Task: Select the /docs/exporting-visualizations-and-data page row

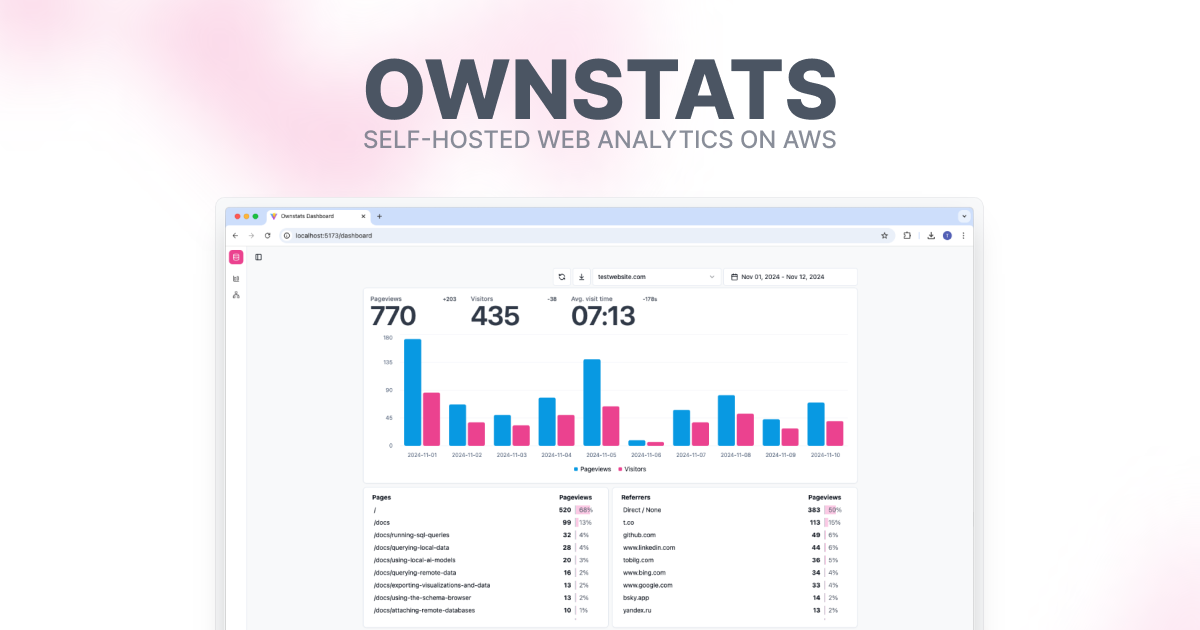Action: 482,585
